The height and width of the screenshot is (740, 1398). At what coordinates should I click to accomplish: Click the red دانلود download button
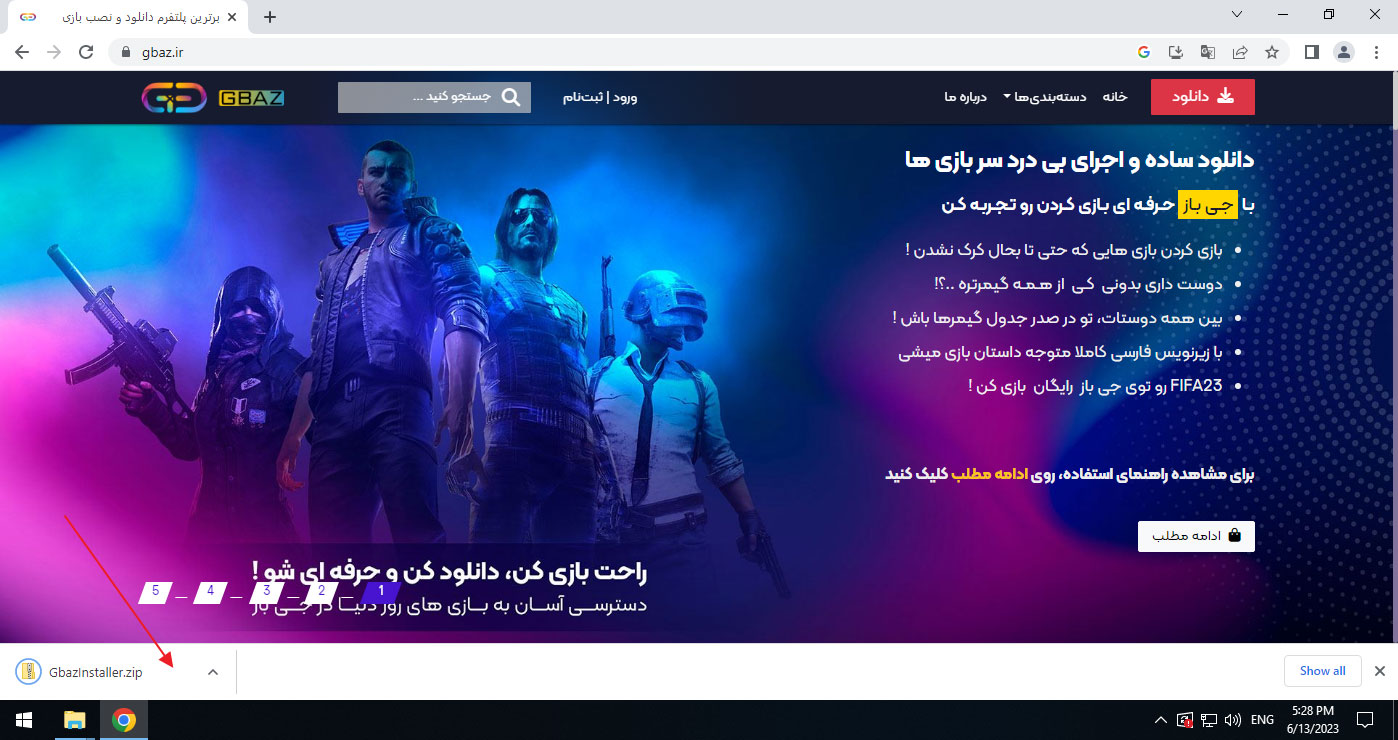point(1202,97)
